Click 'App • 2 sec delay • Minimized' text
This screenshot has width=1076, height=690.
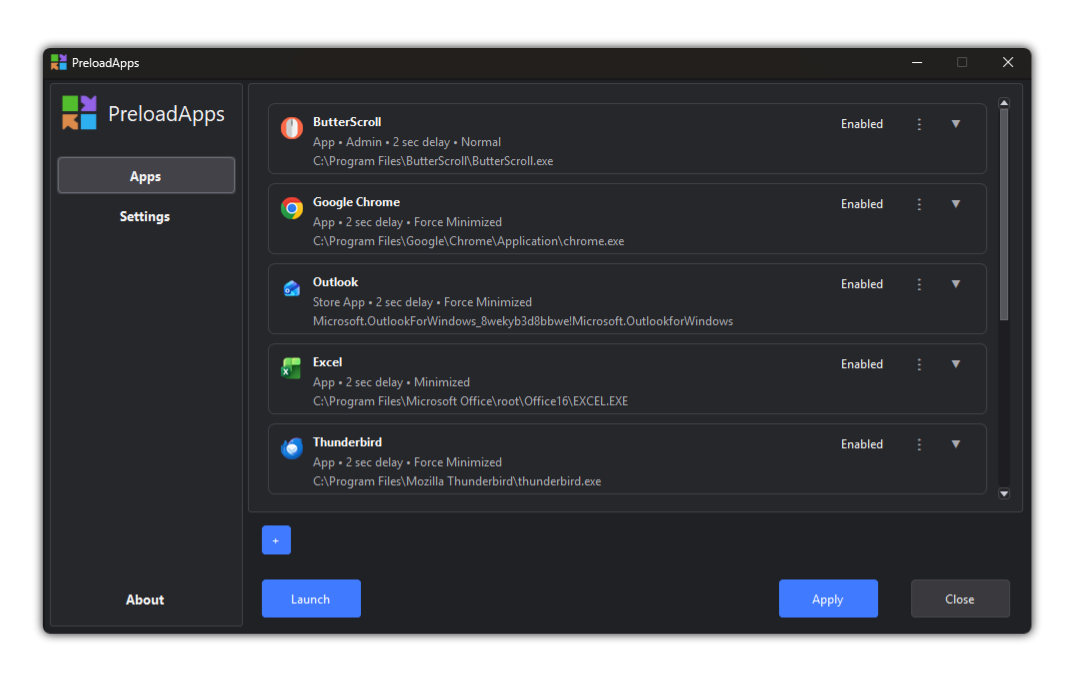(392, 382)
